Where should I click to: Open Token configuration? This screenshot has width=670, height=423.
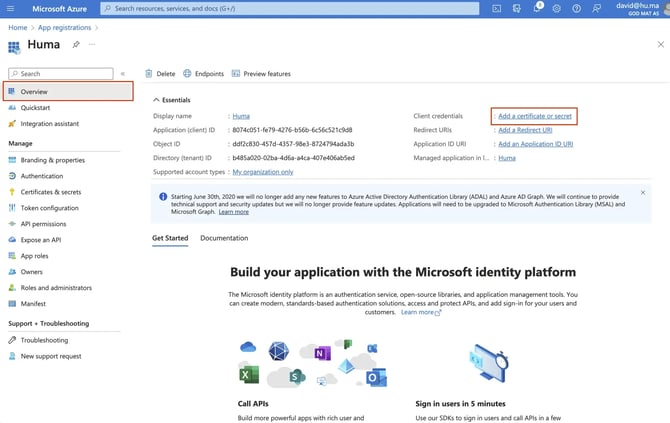pos(49,208)
